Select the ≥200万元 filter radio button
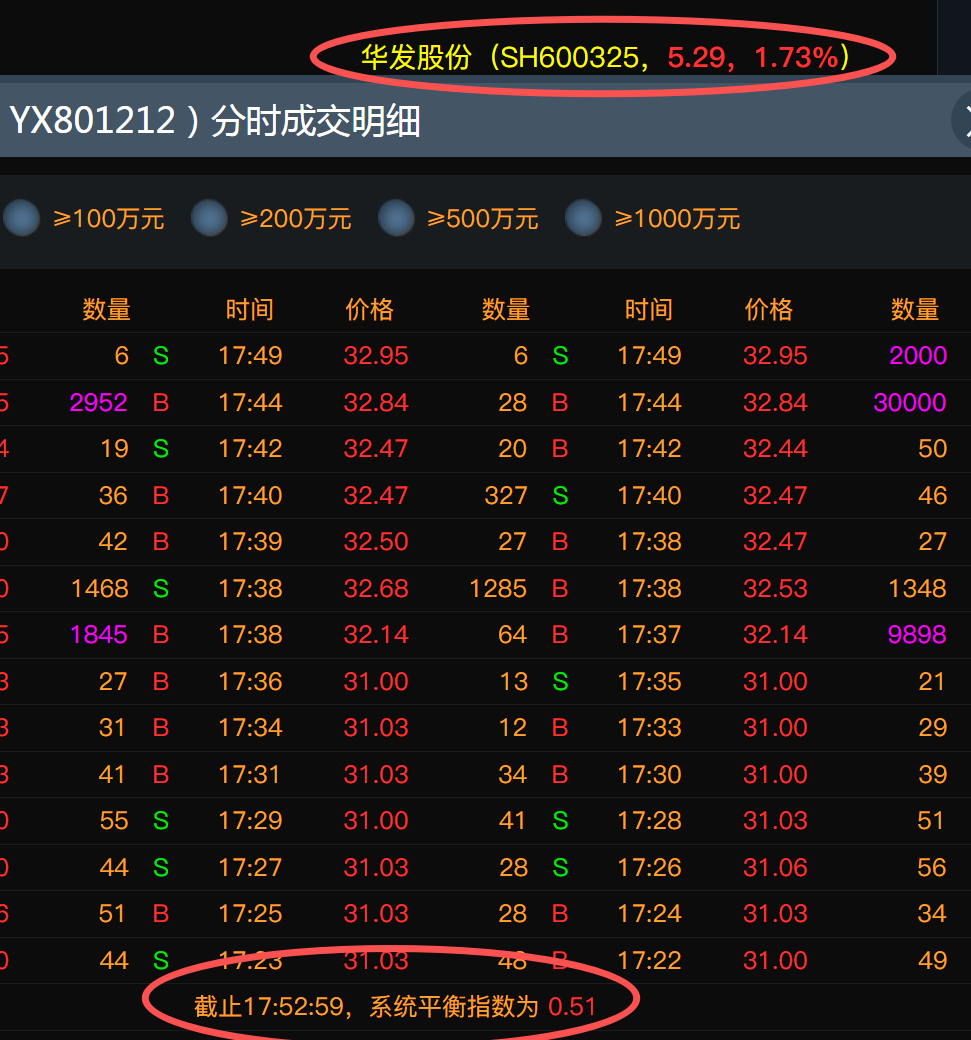 (x=209, y=218)
